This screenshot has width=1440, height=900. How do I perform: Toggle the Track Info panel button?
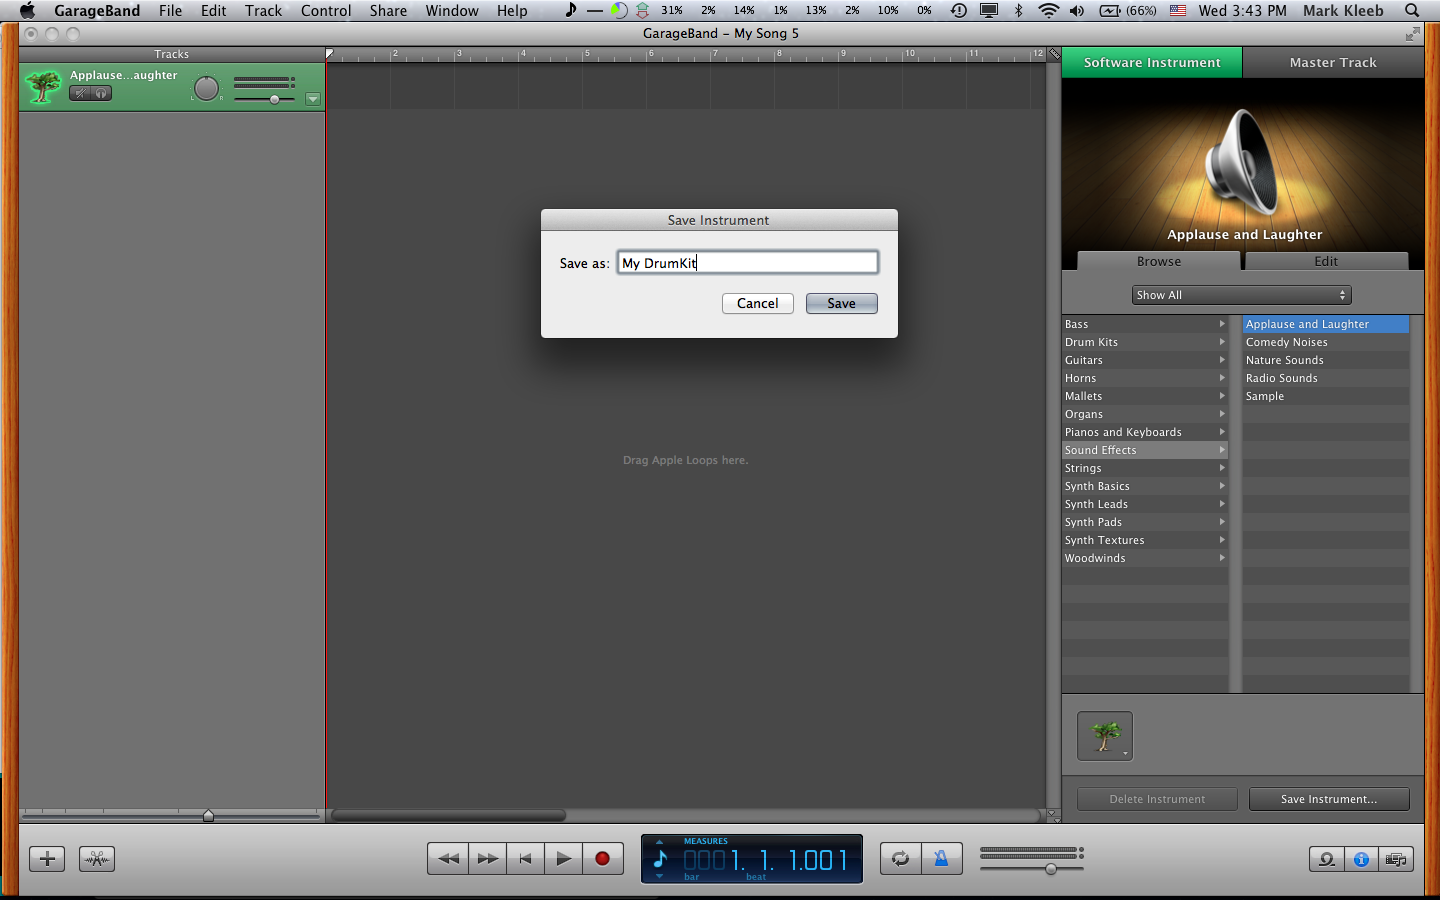tap(1361, 859)
